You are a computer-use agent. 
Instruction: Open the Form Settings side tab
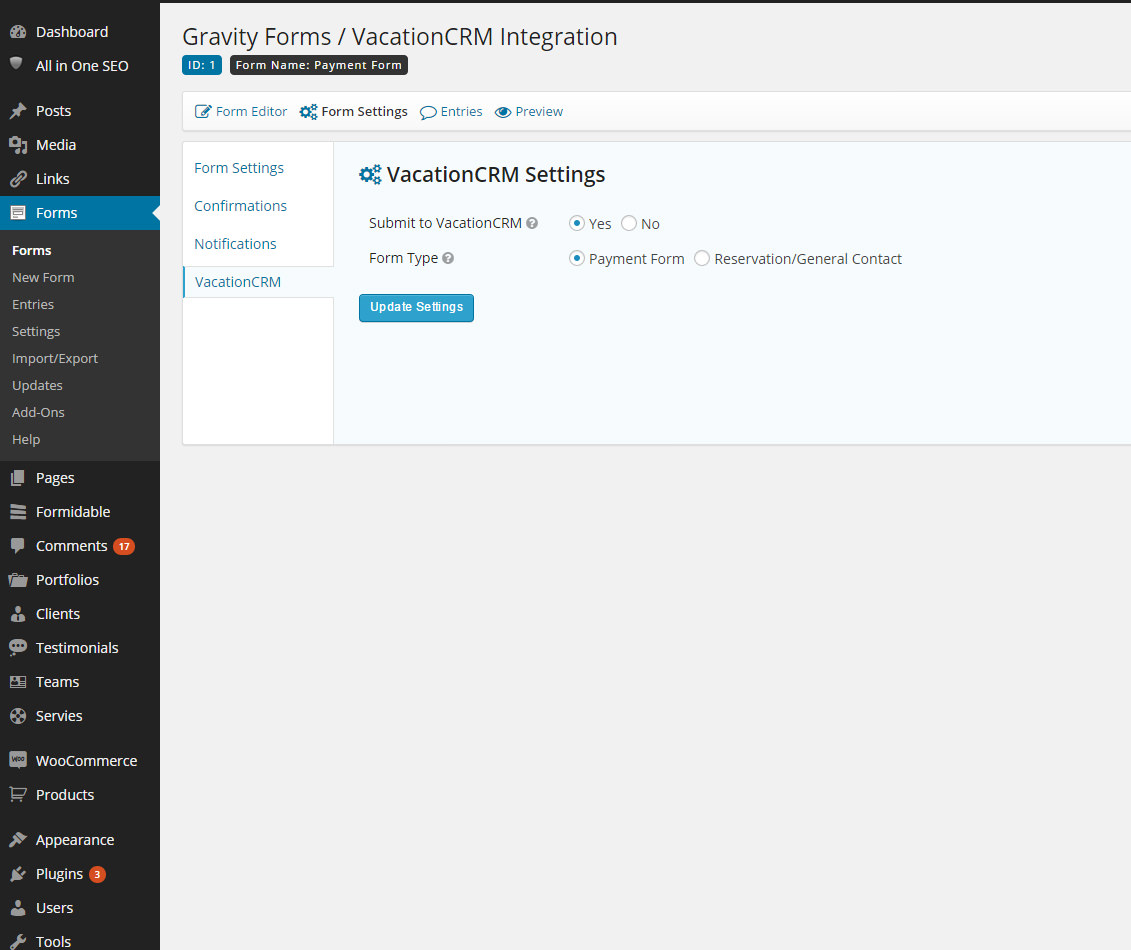click(239, 168)
